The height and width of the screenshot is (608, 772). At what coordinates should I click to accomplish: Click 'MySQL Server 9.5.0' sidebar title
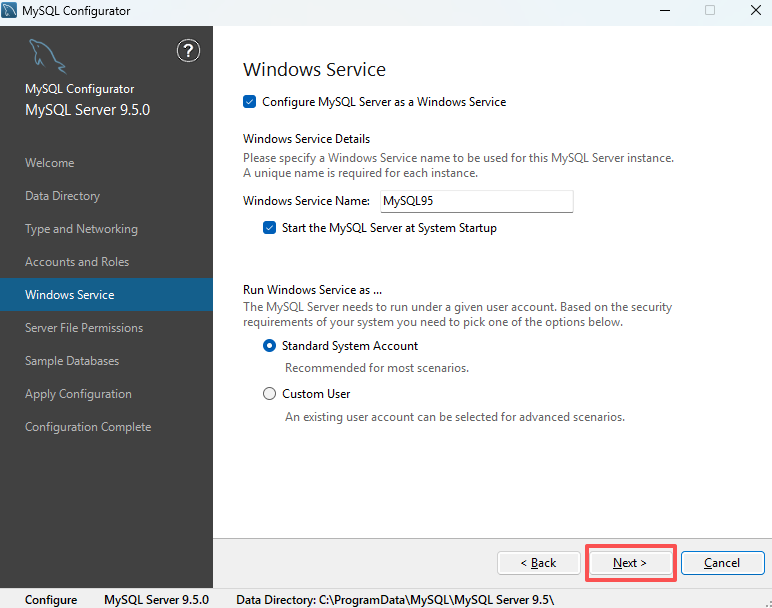click(88, 110)
